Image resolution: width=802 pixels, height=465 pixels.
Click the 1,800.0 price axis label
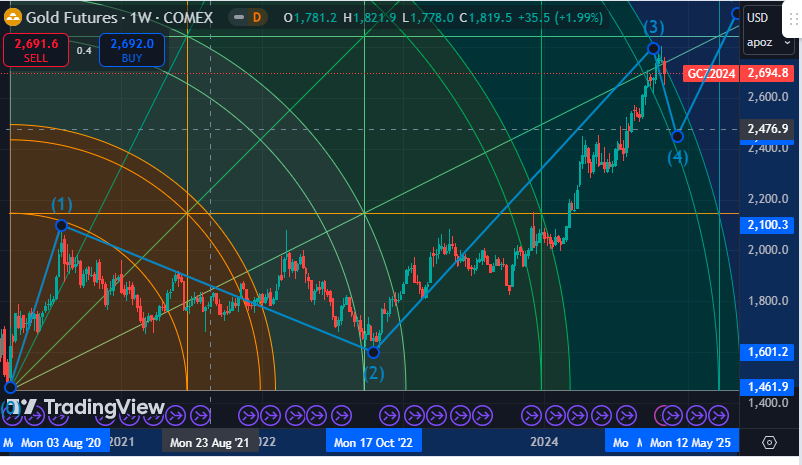768,301
